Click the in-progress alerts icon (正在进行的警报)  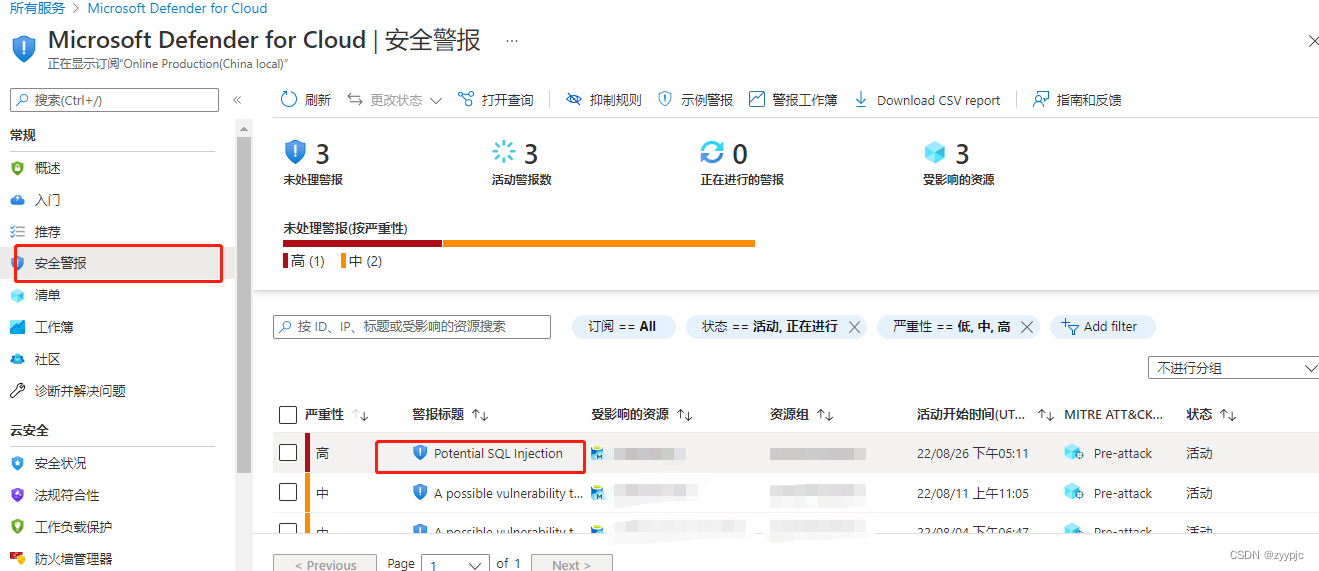click(x=712, y=152)
